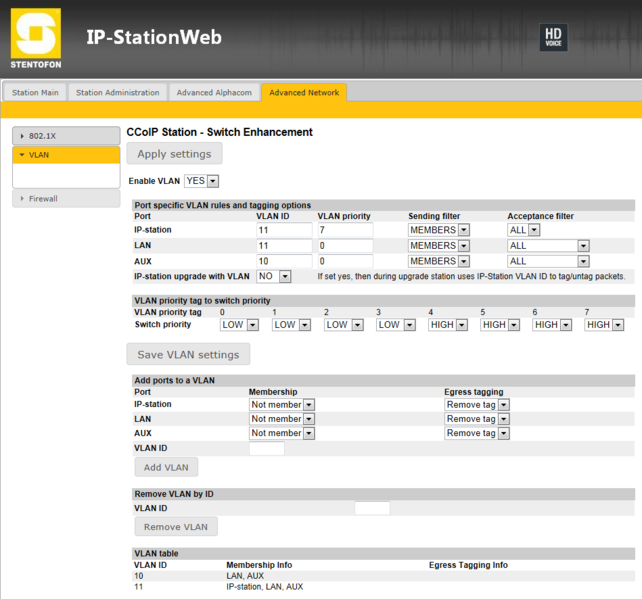The width and height of the screenshot is (642, 599).
Task: Click VLAN ID field under Remove VLAN
Action: 372,508
